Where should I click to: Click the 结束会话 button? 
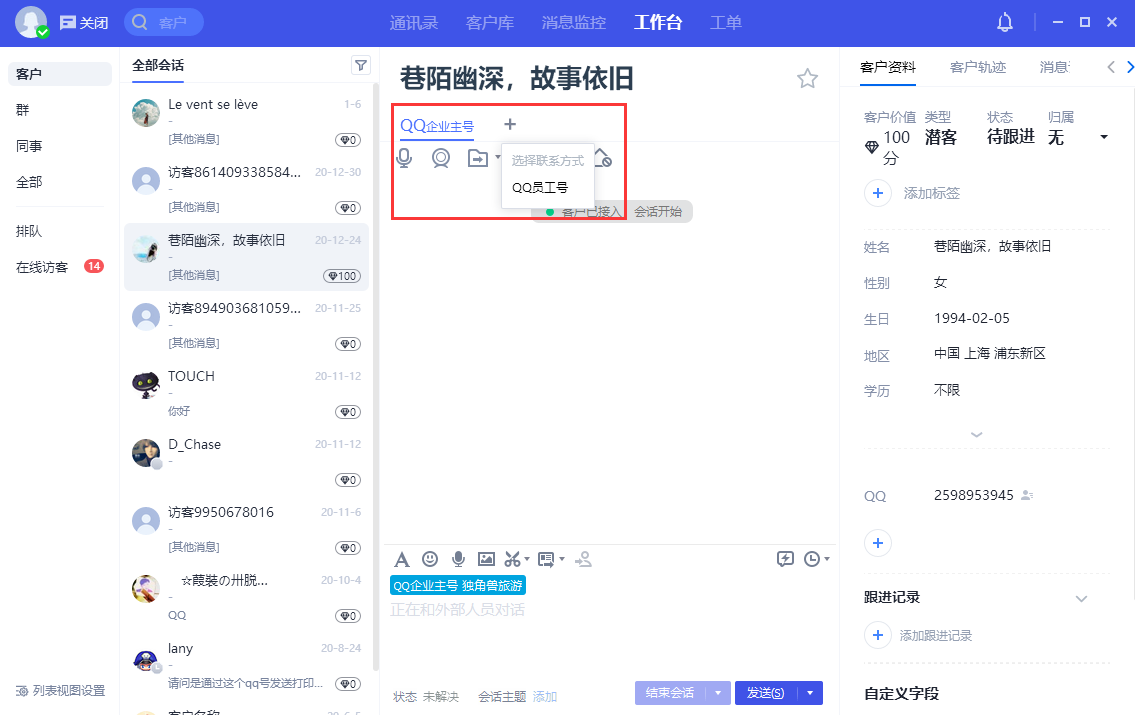[670, 693]
